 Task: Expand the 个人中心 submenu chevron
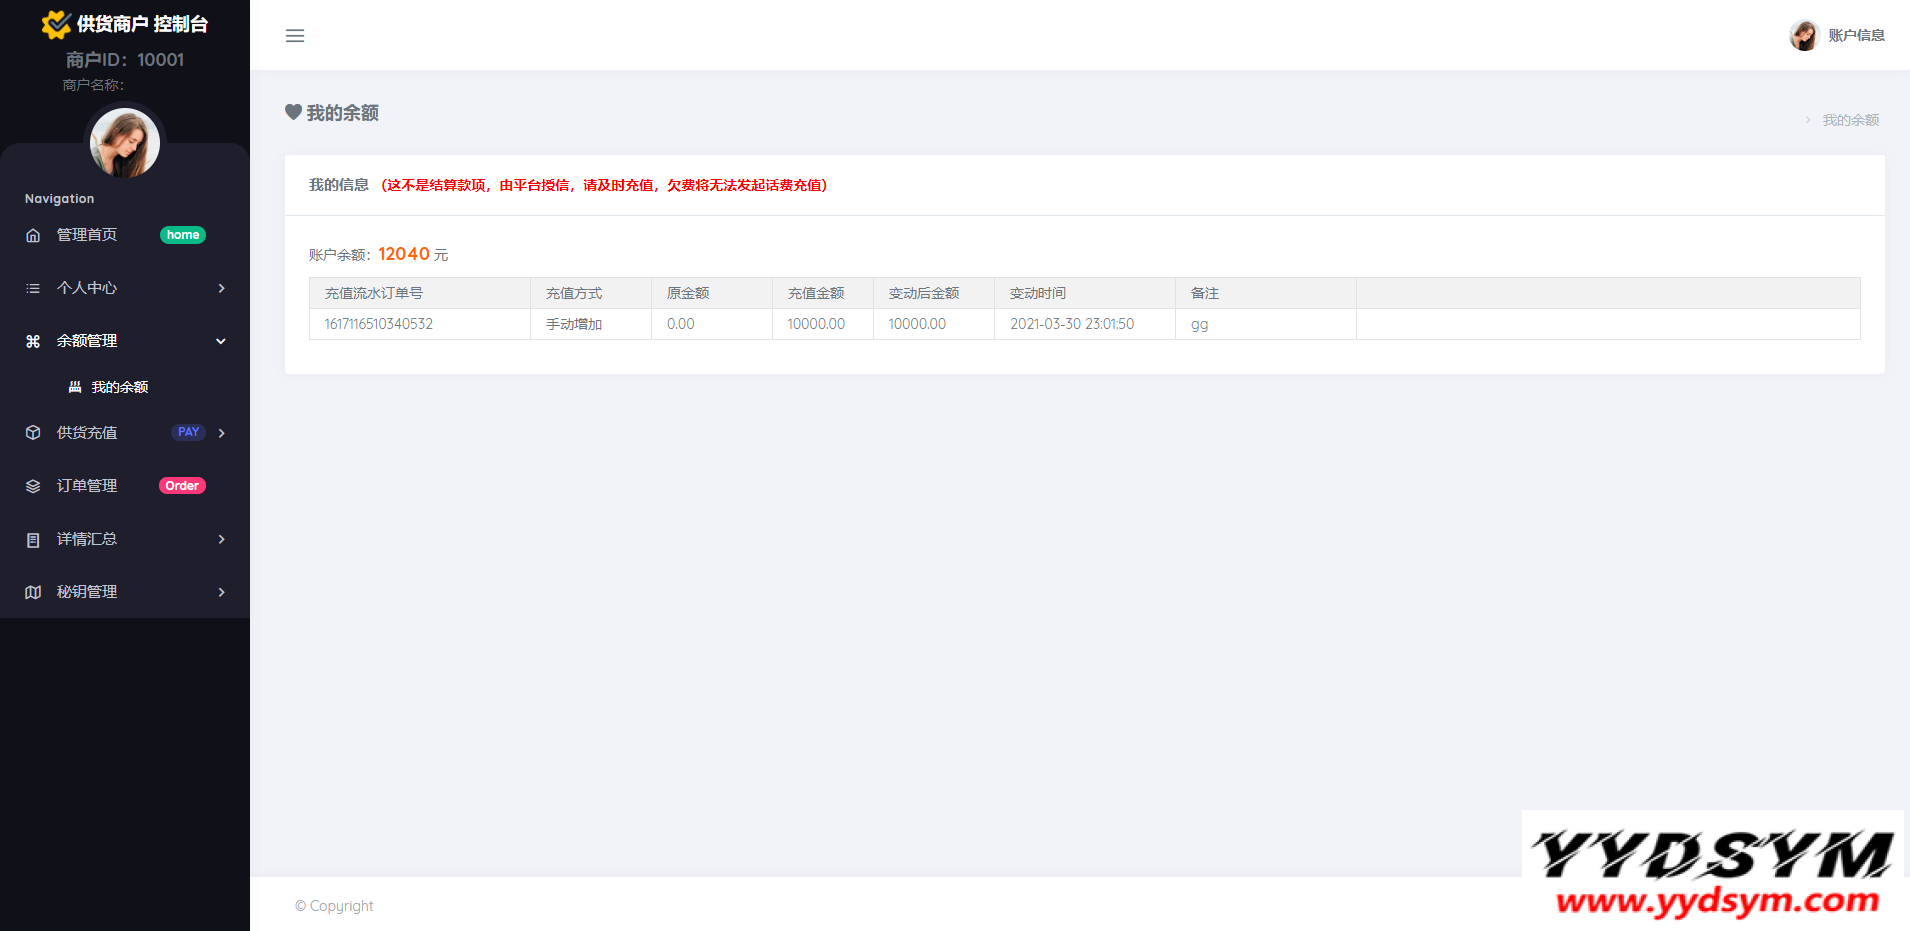coord(221,288)
